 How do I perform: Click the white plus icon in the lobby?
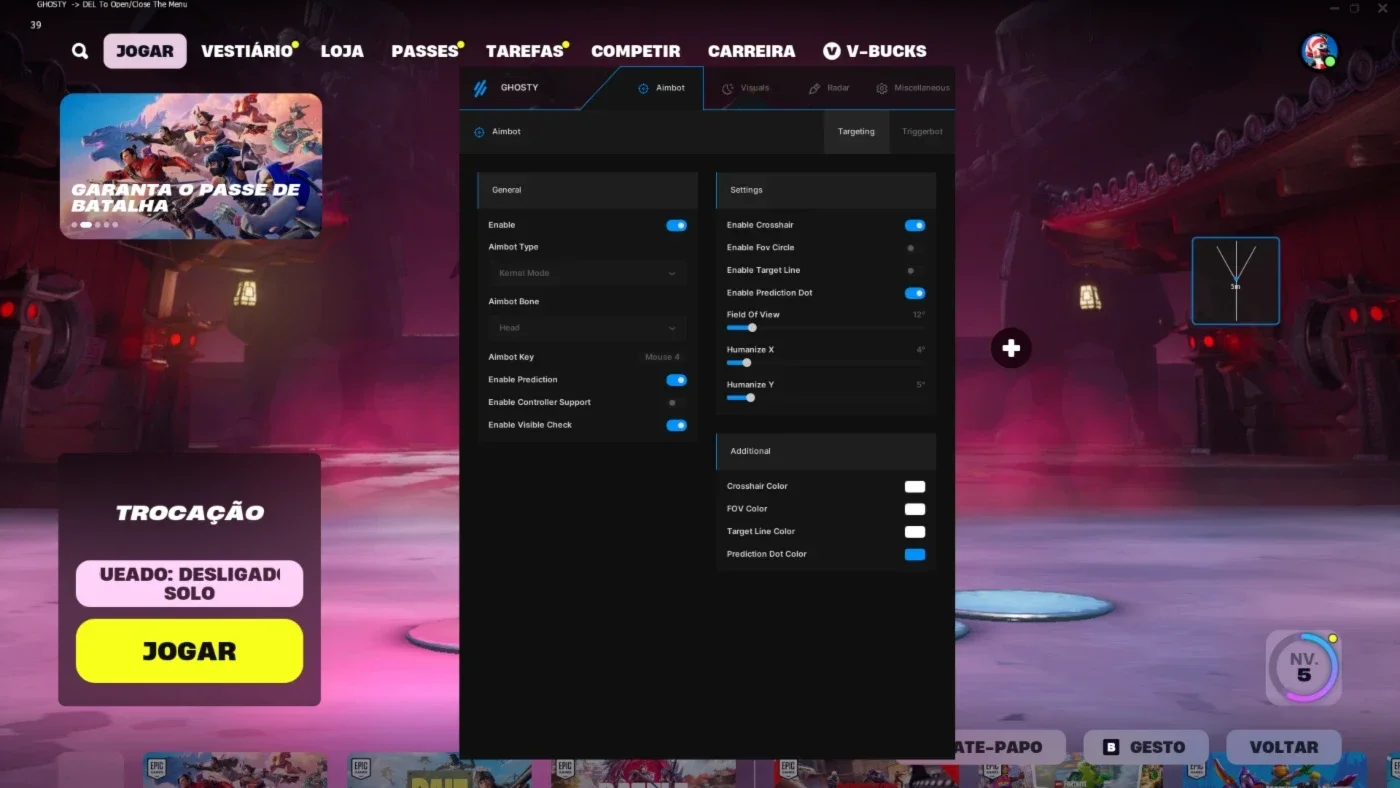1011,348
